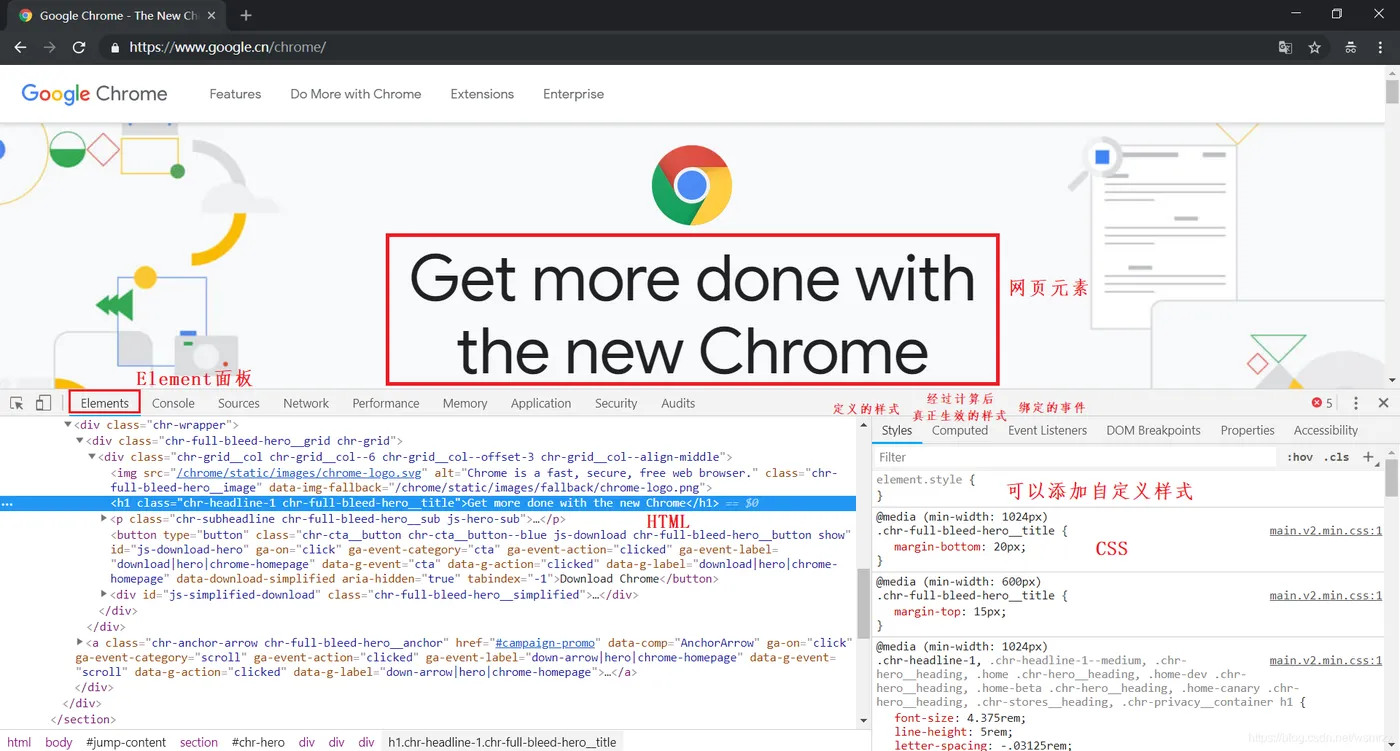Click the padlock site info icon
The image size is (1400, 751).
pyautogui.click(x=115, y=47)
